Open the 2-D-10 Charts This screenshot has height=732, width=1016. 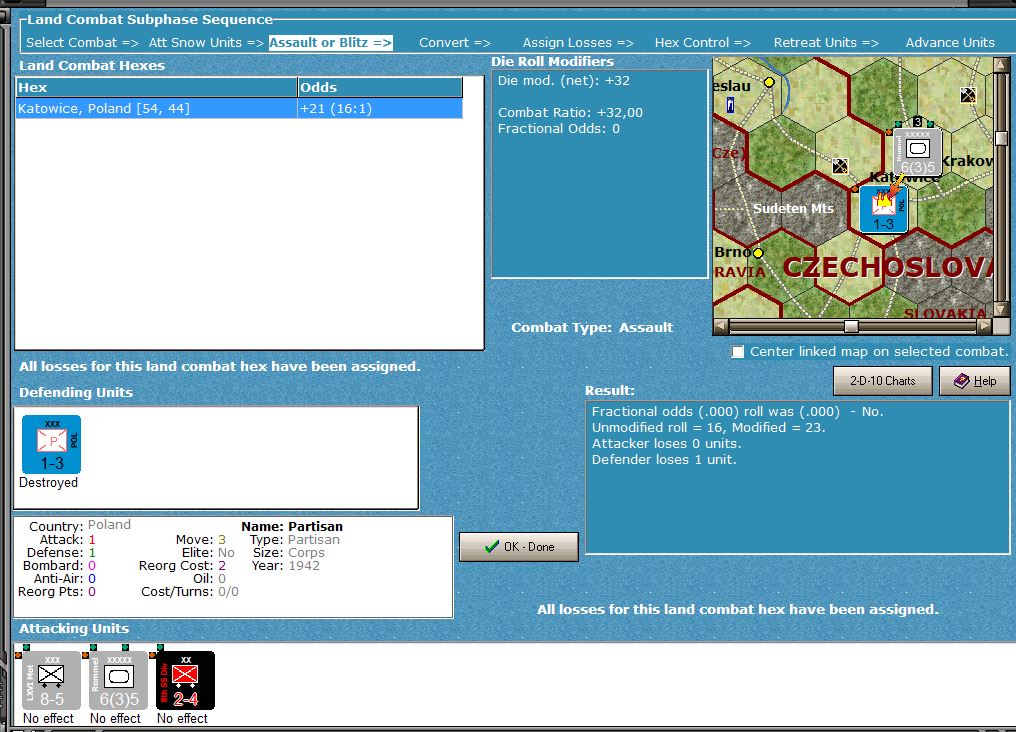883,381
